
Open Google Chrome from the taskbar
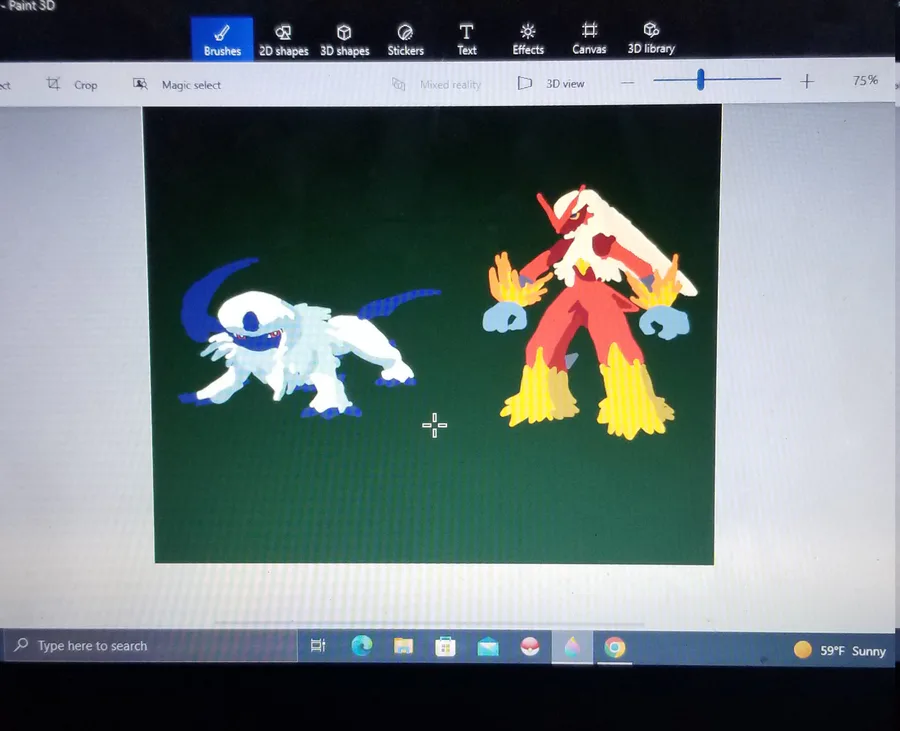pyautogui.click(x=615, y=648)
